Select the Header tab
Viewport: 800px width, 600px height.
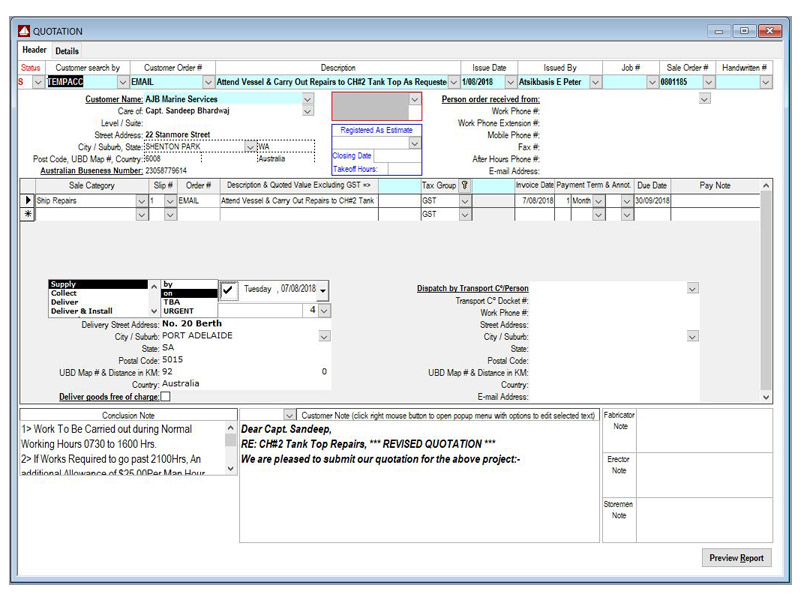(34, 50)
